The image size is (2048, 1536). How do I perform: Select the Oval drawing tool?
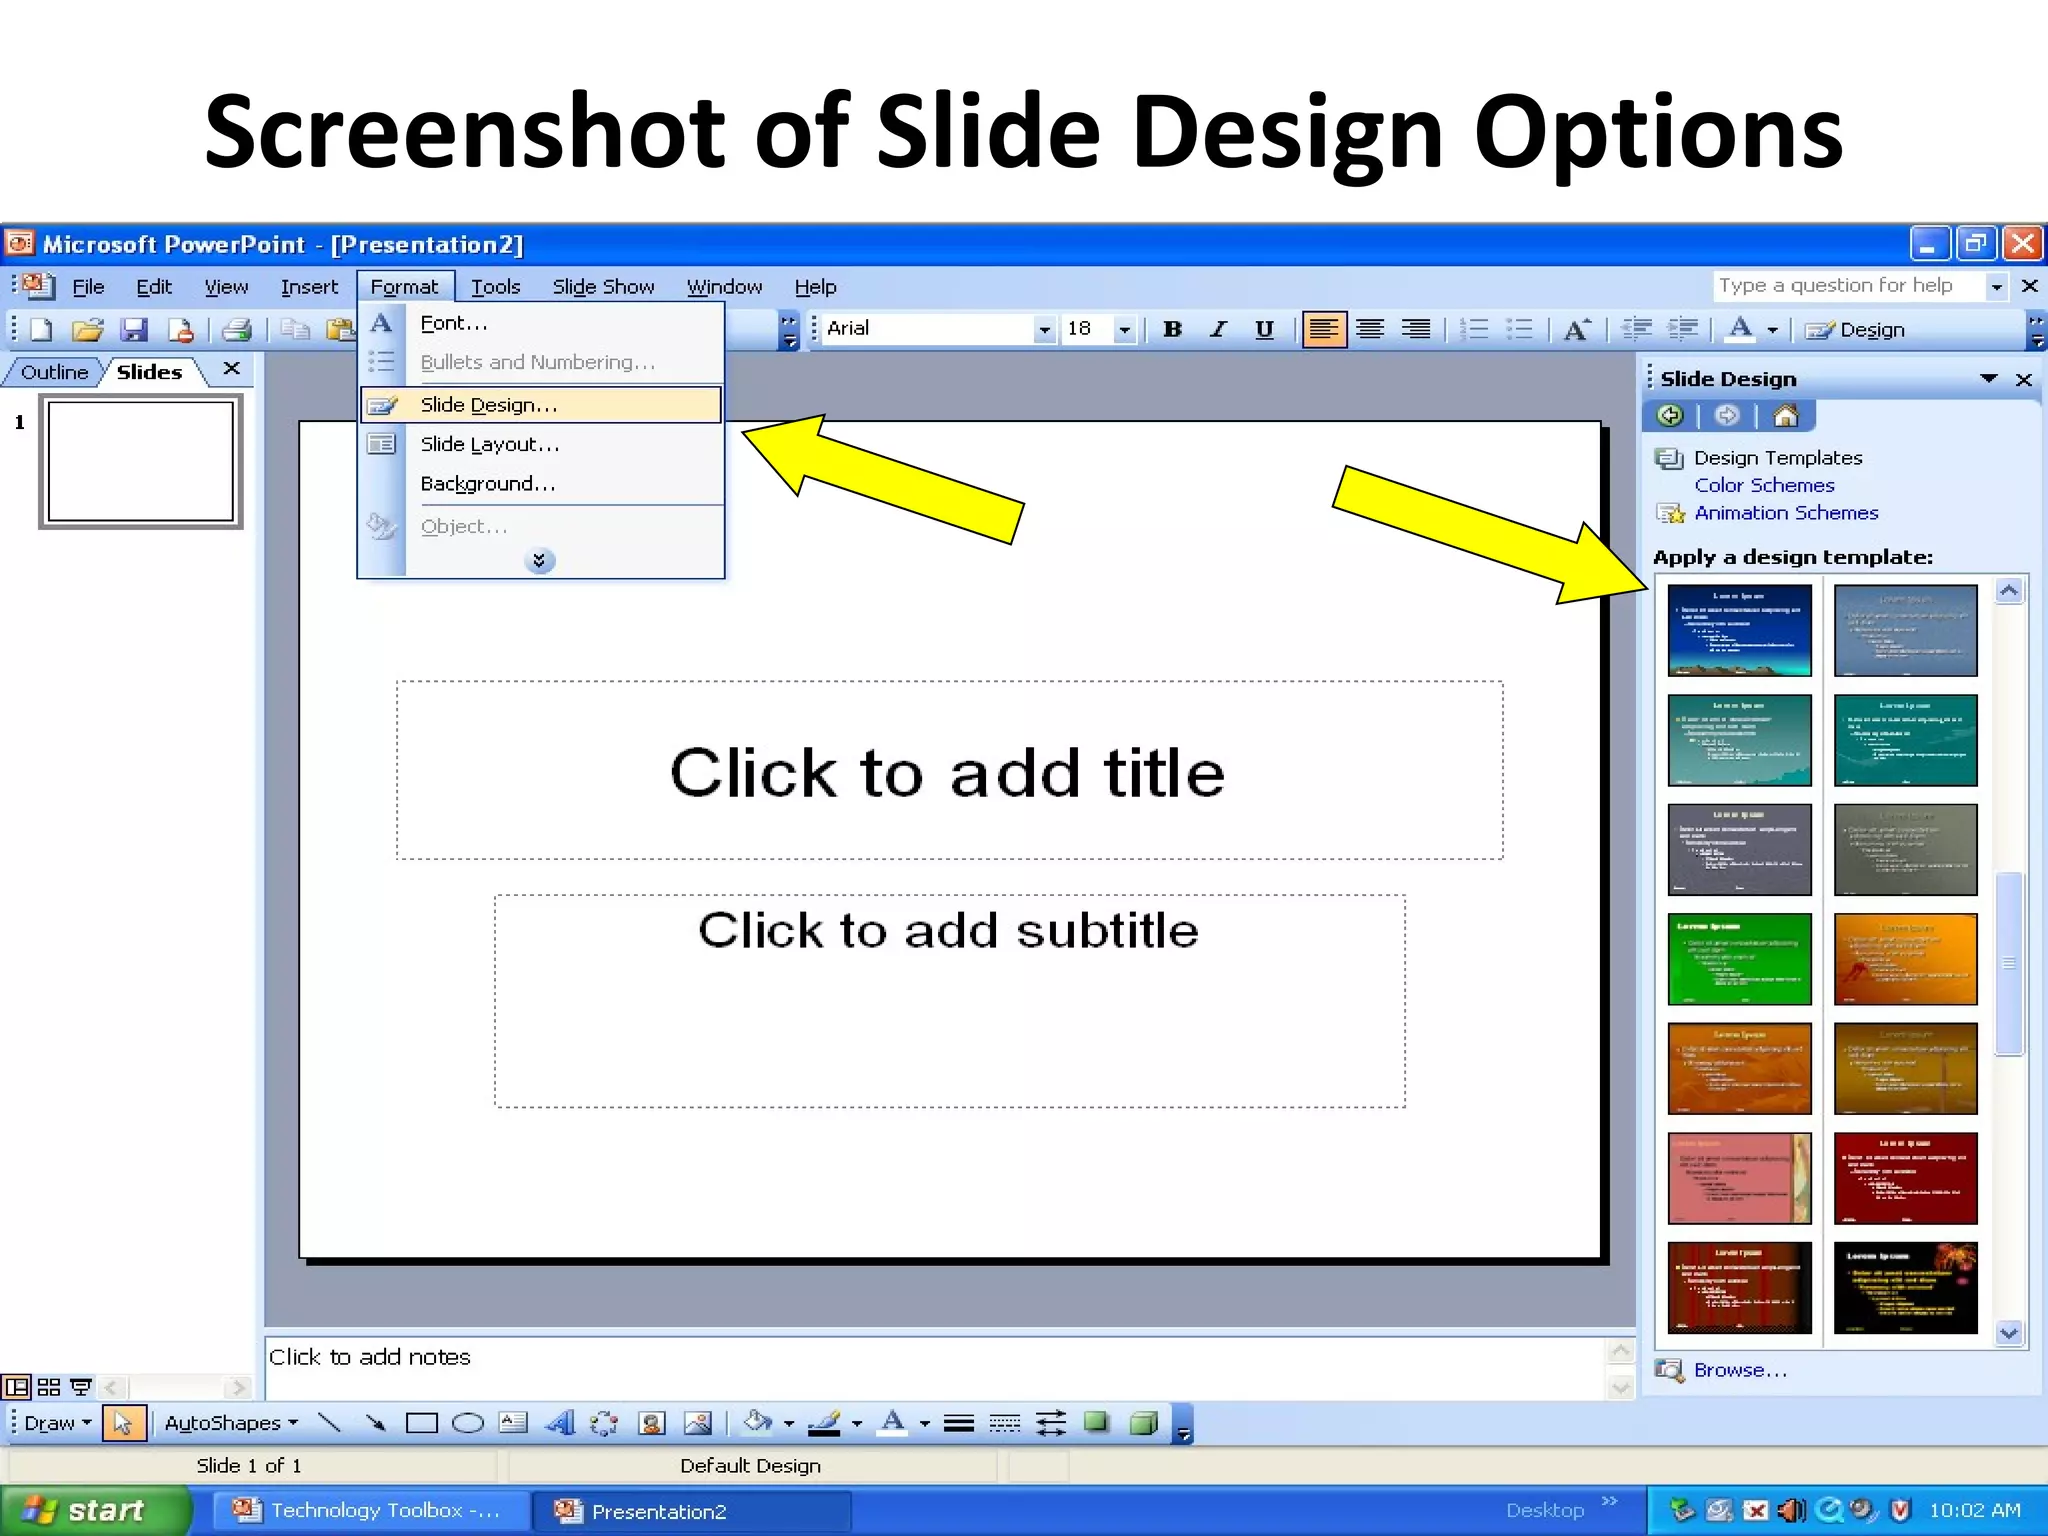(x=468, y=1422)
